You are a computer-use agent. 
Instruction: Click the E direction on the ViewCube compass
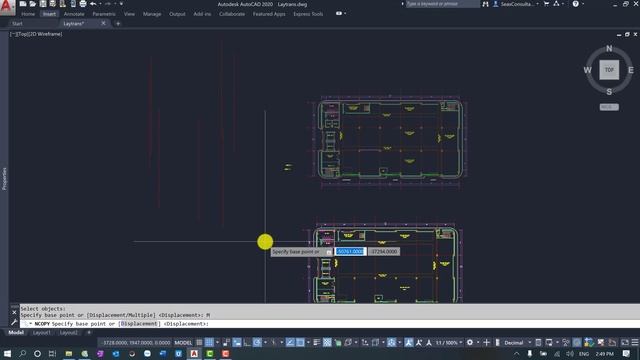(631, 70)
